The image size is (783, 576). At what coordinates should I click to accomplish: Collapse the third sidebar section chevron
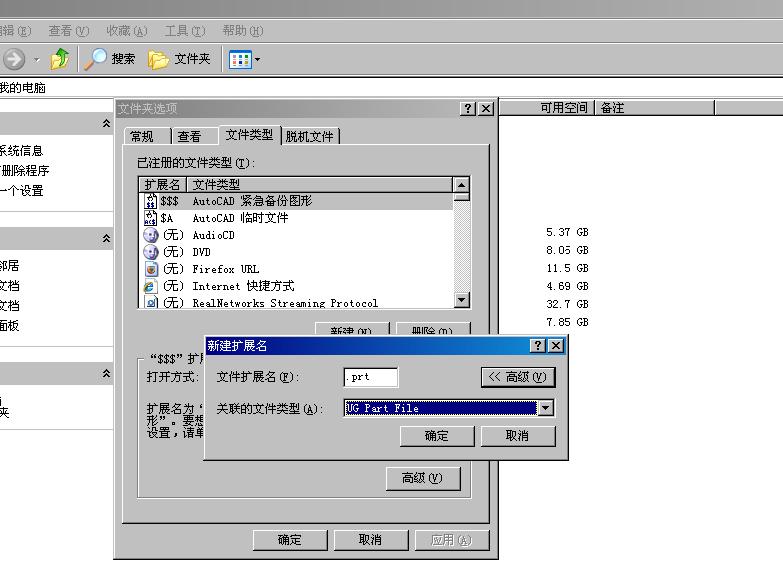point(106,373)
